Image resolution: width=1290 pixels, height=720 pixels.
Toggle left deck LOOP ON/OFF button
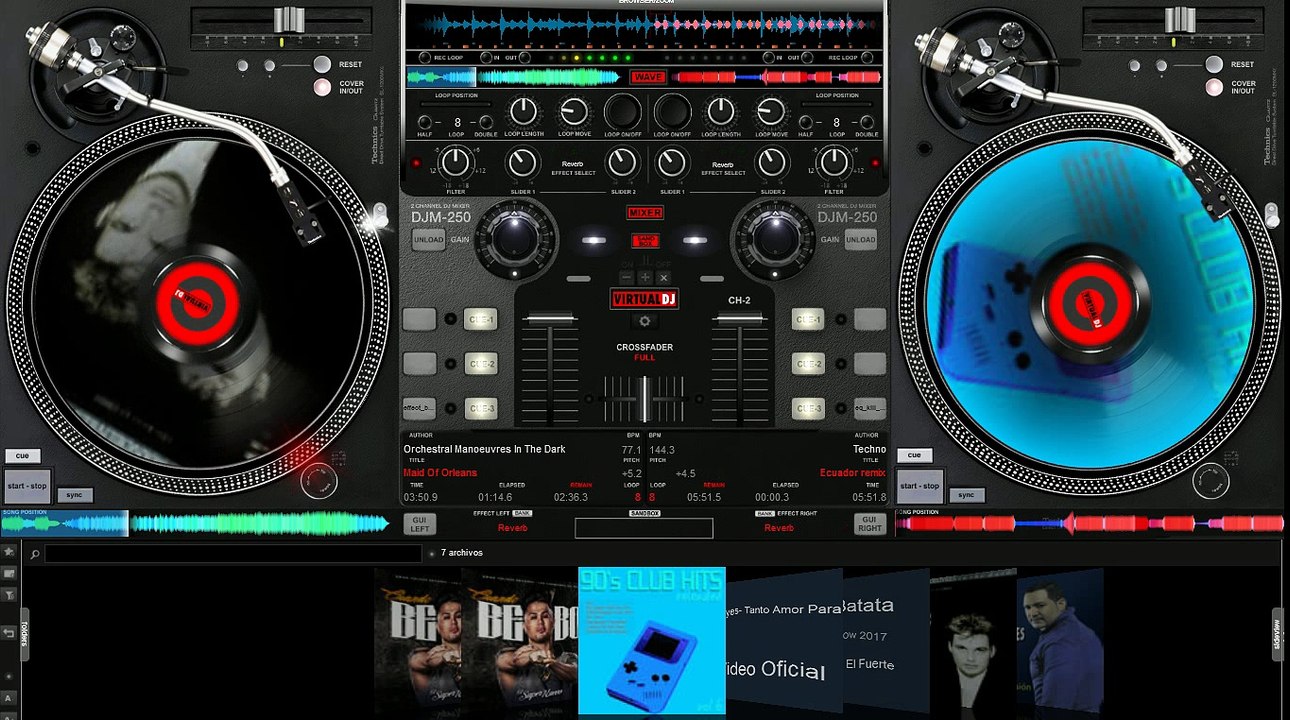622,112
